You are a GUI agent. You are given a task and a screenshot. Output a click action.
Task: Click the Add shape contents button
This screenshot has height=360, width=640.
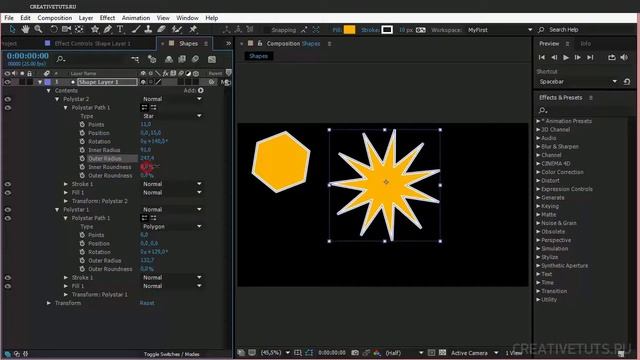click(200, 91)
